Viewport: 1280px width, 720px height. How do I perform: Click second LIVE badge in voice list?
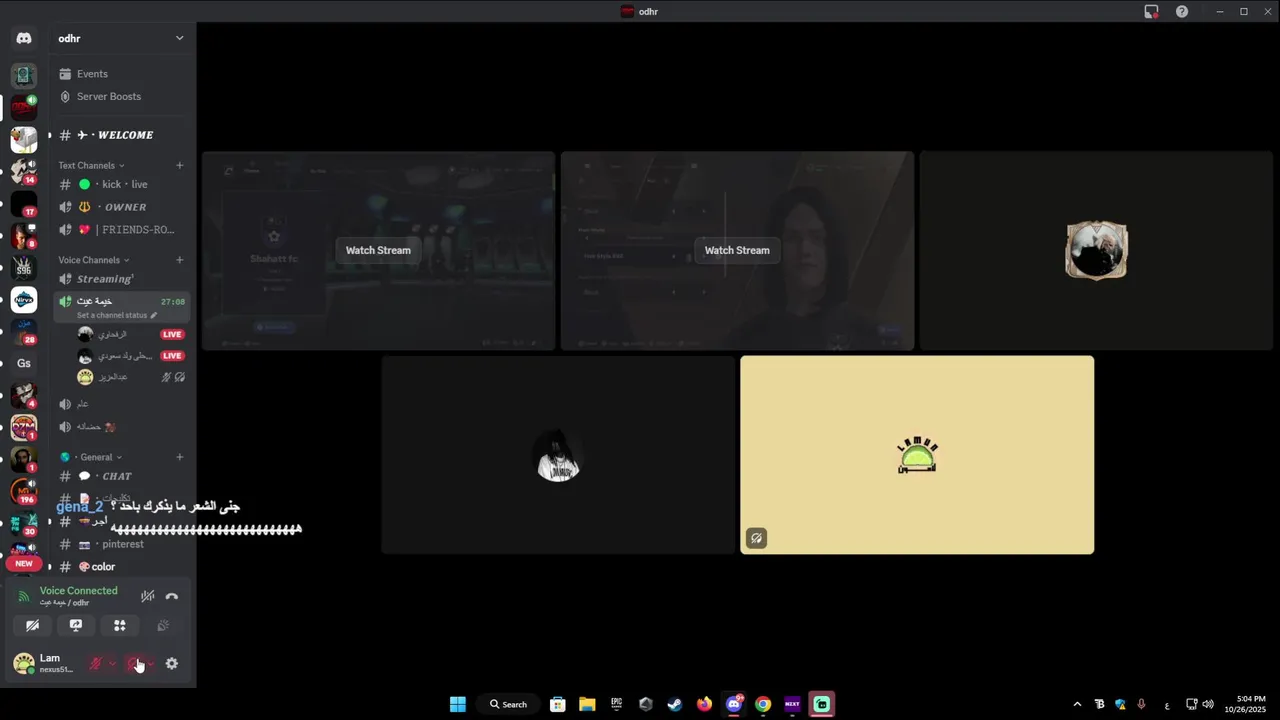click(x=173, y=356)
